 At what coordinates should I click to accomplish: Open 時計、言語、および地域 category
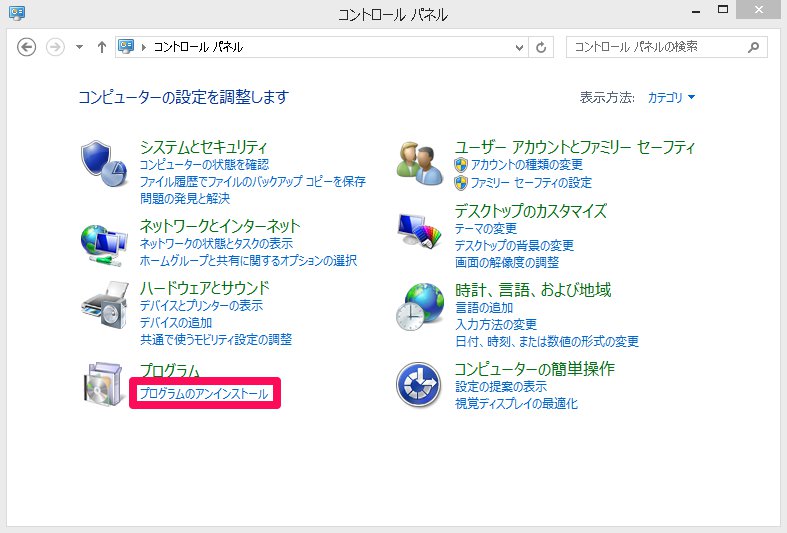(533, 290)
